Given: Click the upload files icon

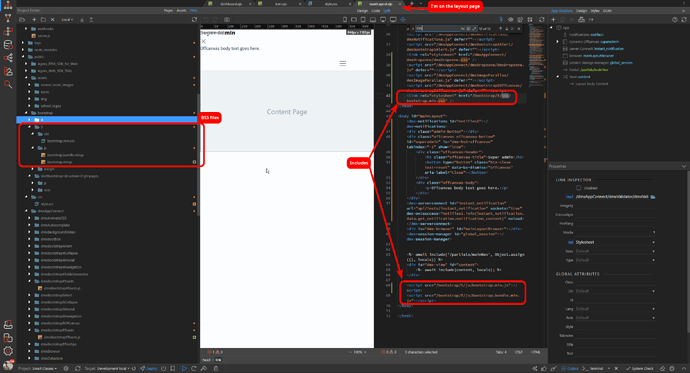Looking at the screenshot, I should pos(91,19).
